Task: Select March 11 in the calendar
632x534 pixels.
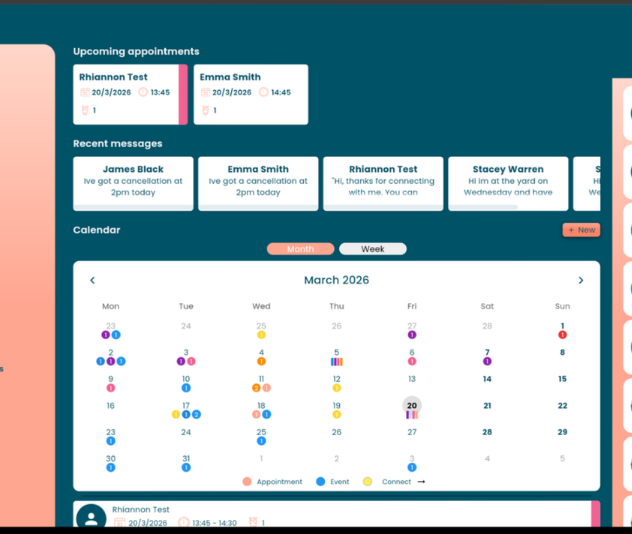Action: point(261,379)
